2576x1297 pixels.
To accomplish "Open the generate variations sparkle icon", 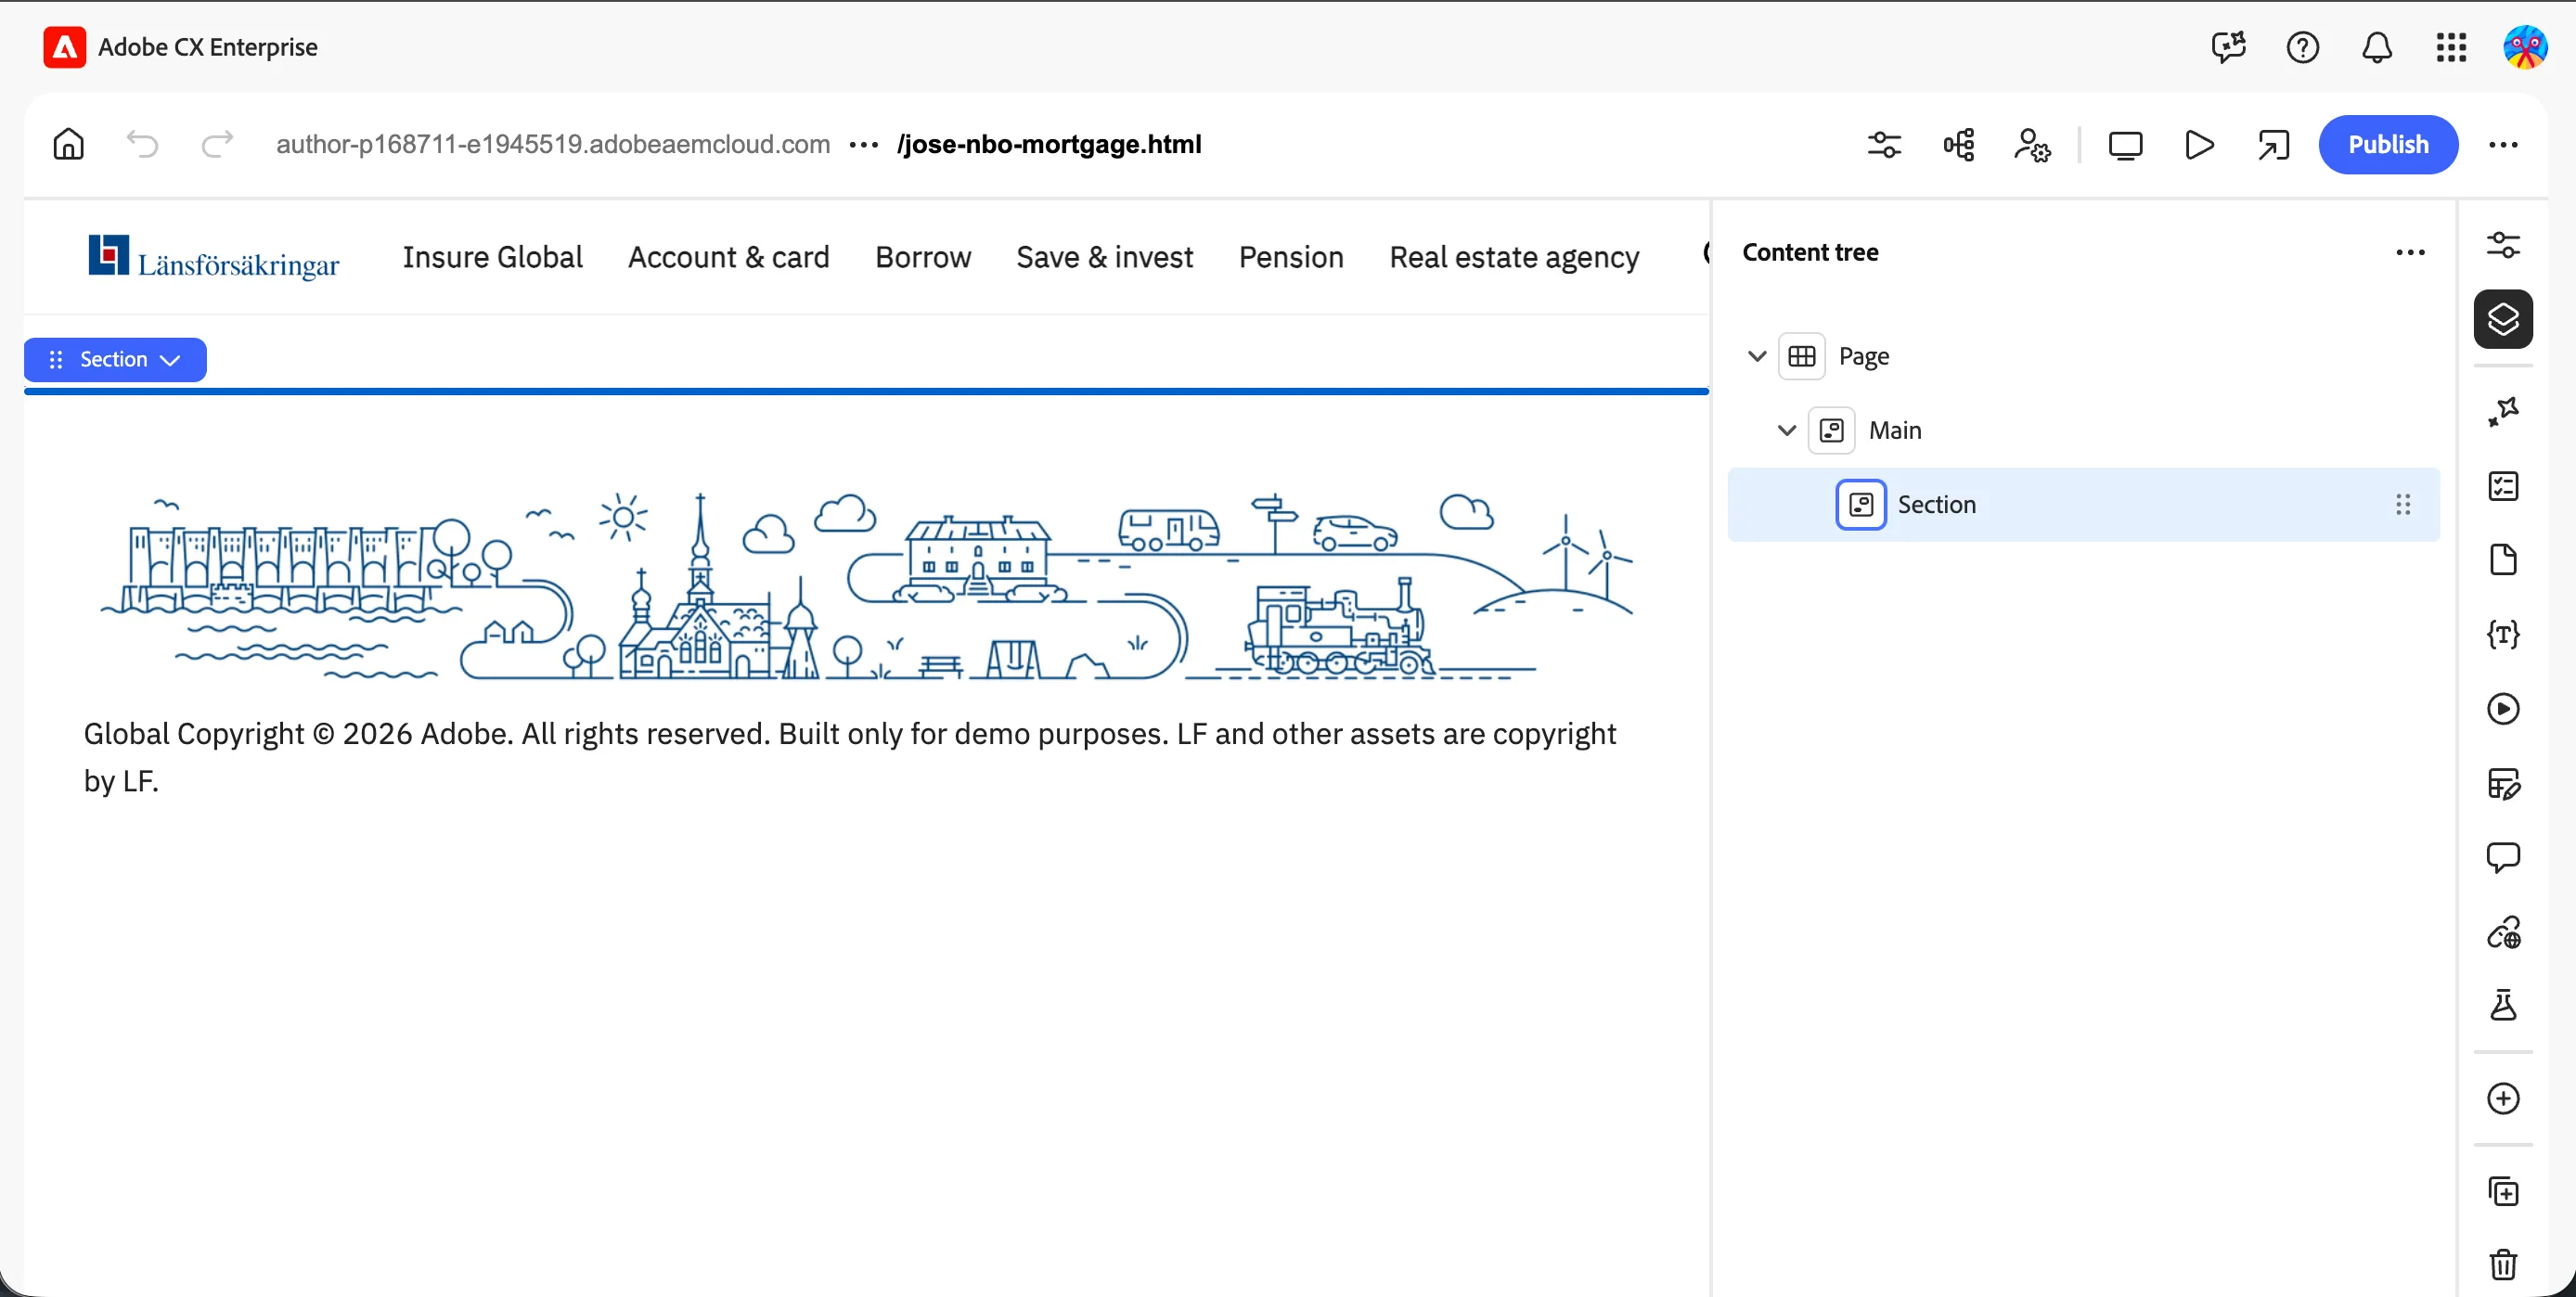I will click(x=2503, y=411).
